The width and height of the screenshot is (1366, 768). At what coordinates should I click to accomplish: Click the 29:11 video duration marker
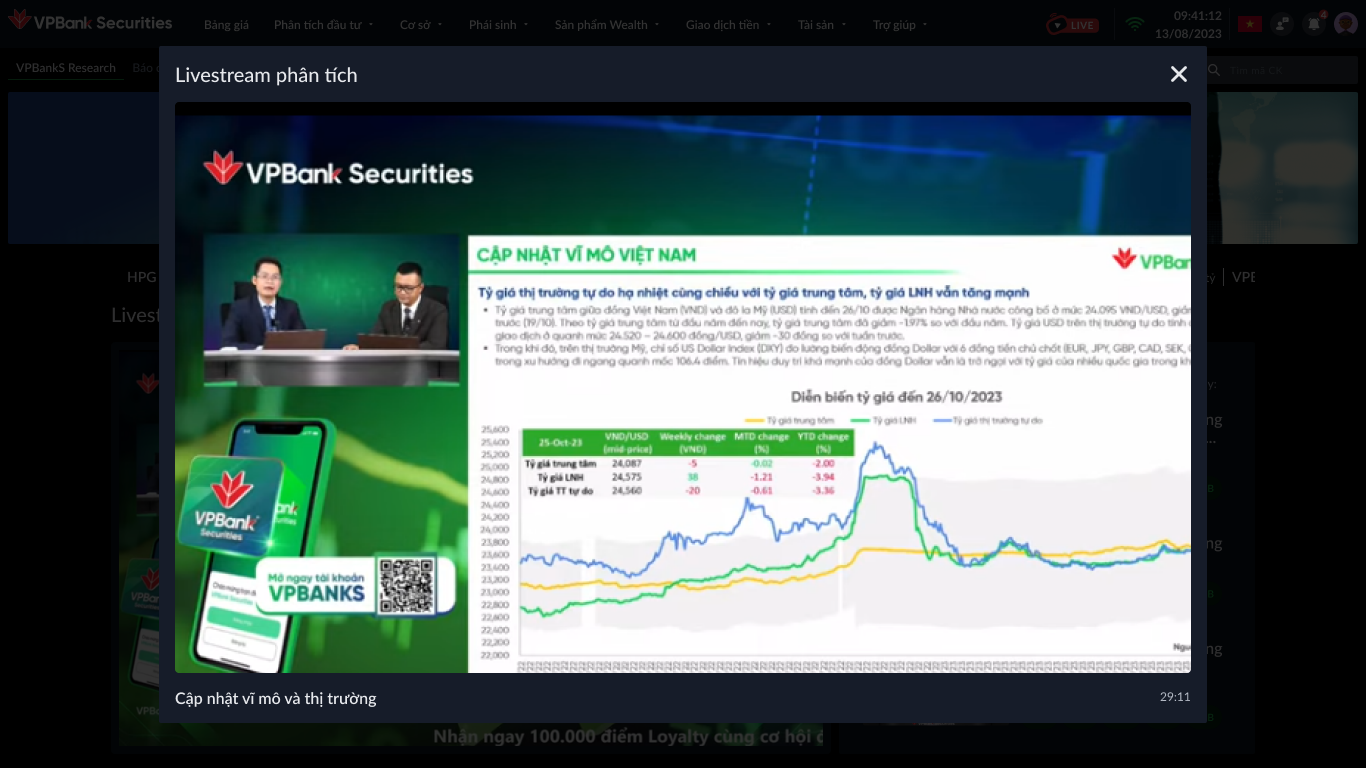tap(1173, 697)
